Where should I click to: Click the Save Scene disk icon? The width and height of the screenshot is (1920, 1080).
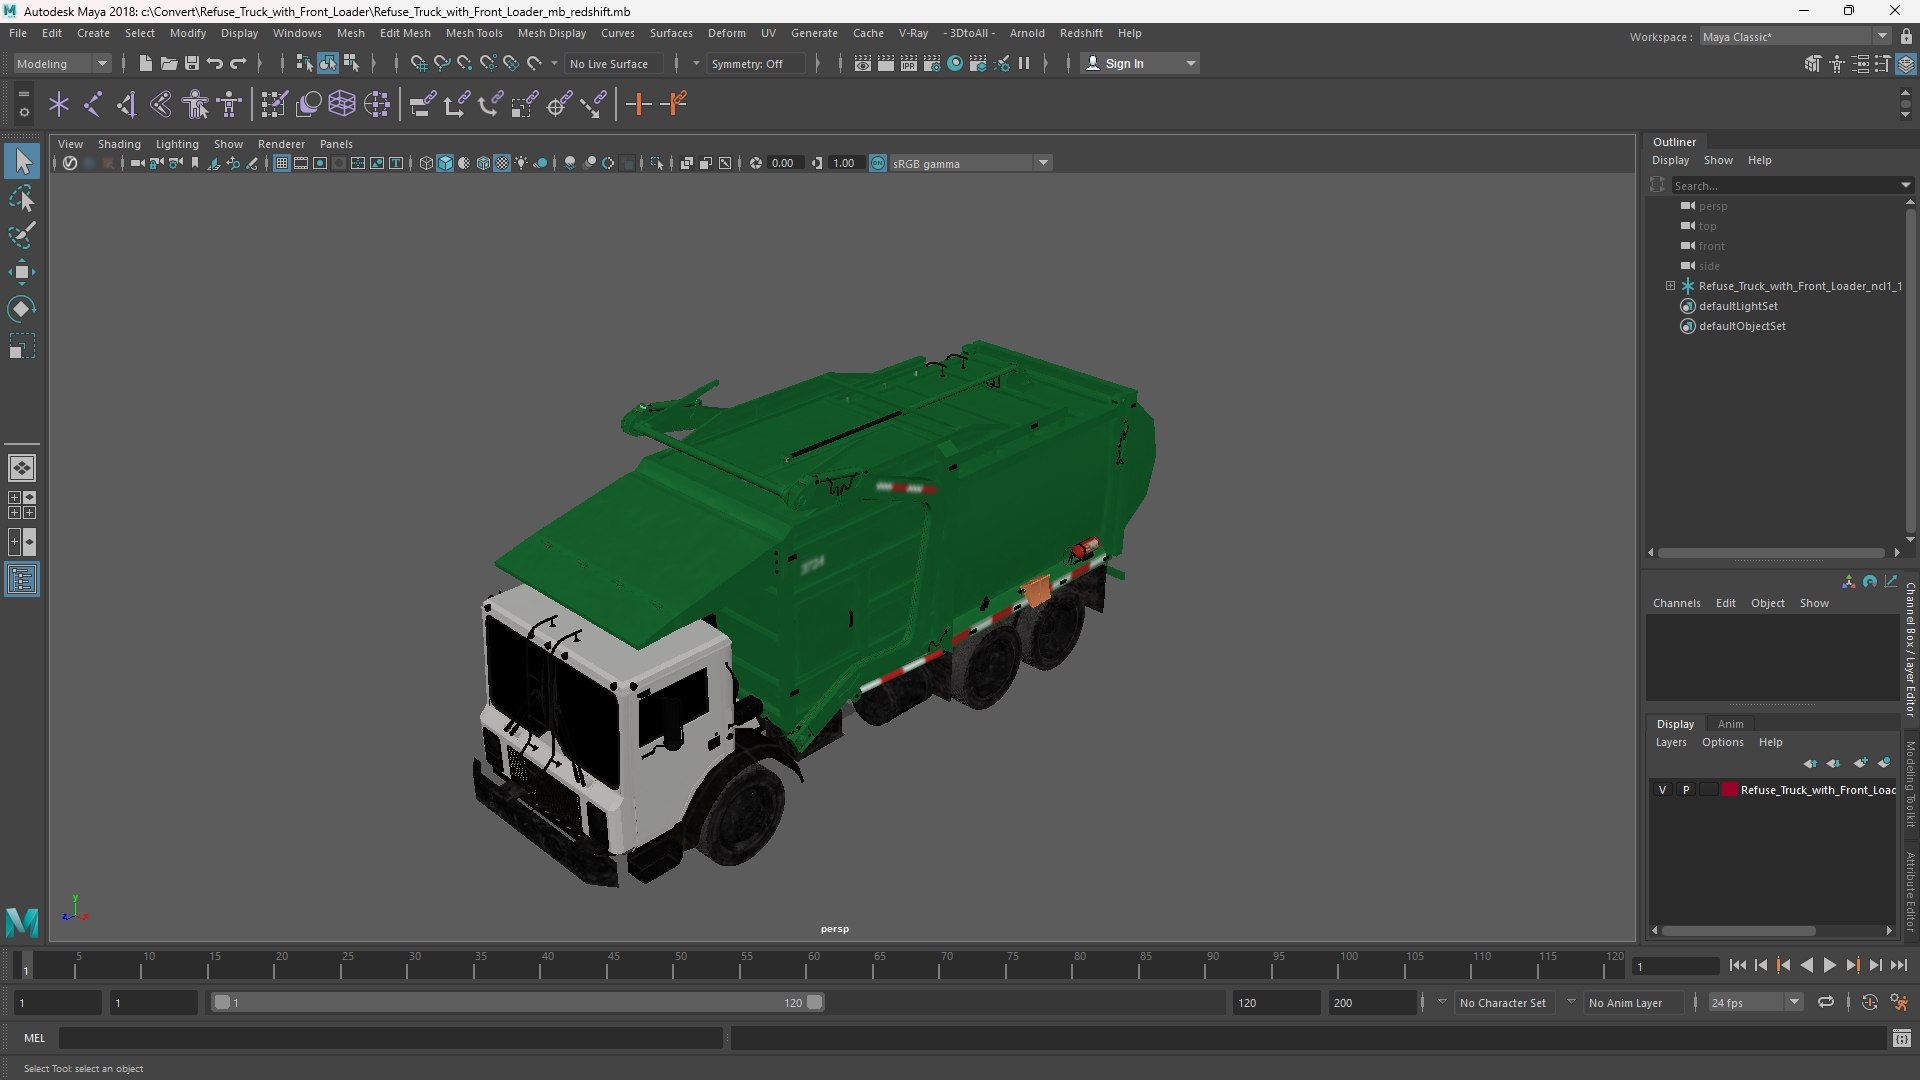click(192, 63)
